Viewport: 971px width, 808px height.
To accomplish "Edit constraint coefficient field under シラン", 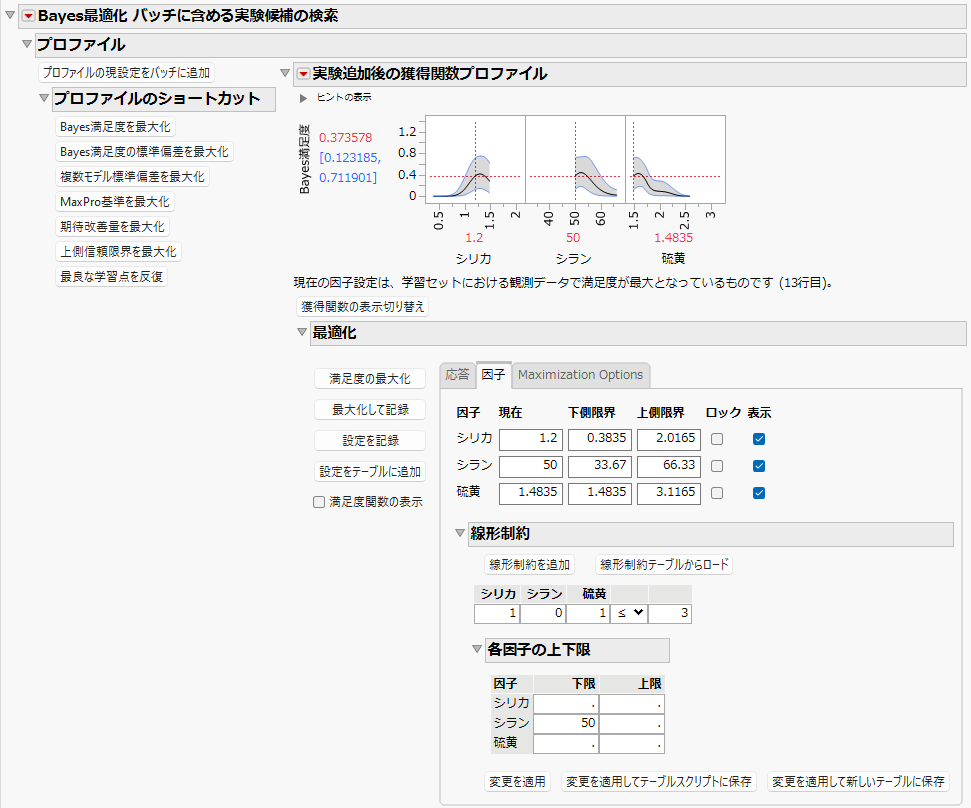I will [542, 613].
